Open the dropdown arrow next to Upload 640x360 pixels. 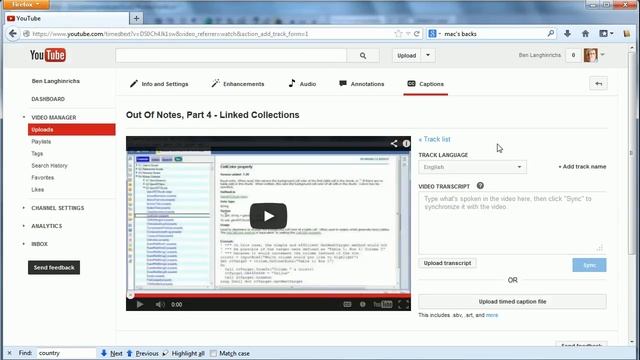click(428, 55)
